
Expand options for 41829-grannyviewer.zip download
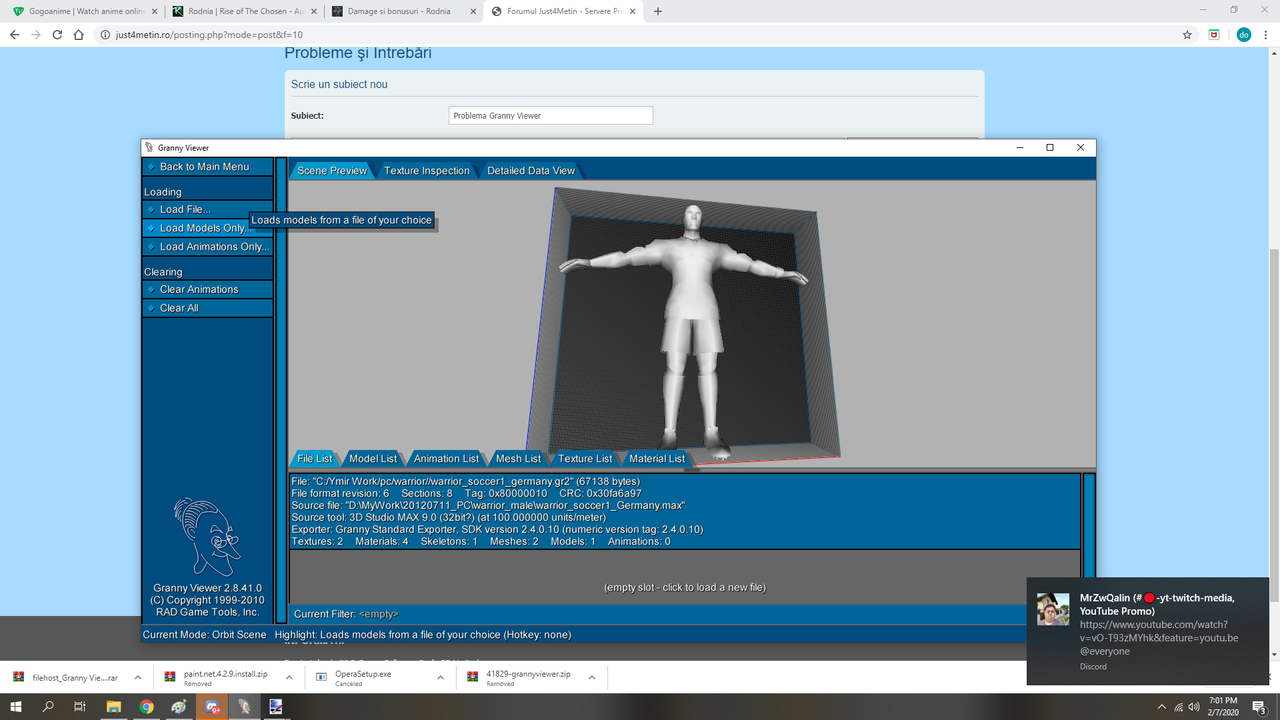coord(593,677)
